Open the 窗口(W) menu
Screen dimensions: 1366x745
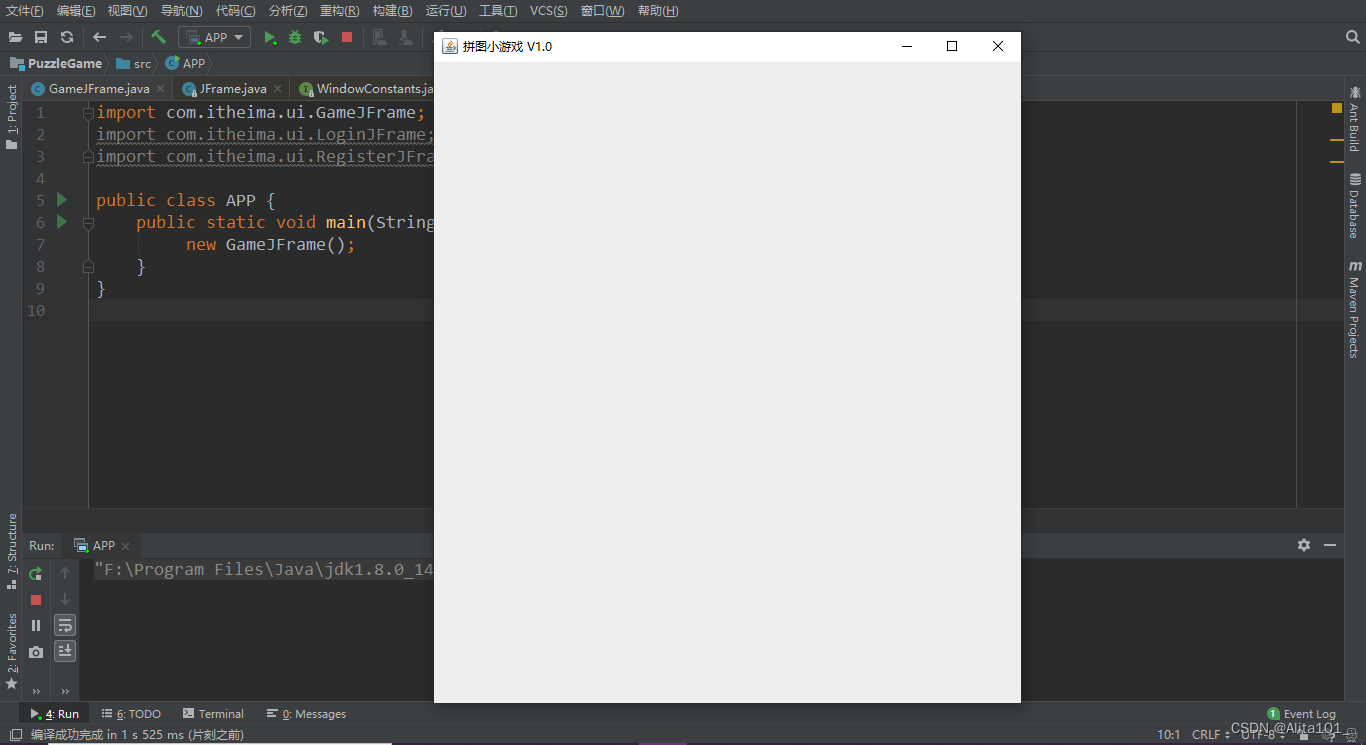pyautogui.click(x=602, y=11)
